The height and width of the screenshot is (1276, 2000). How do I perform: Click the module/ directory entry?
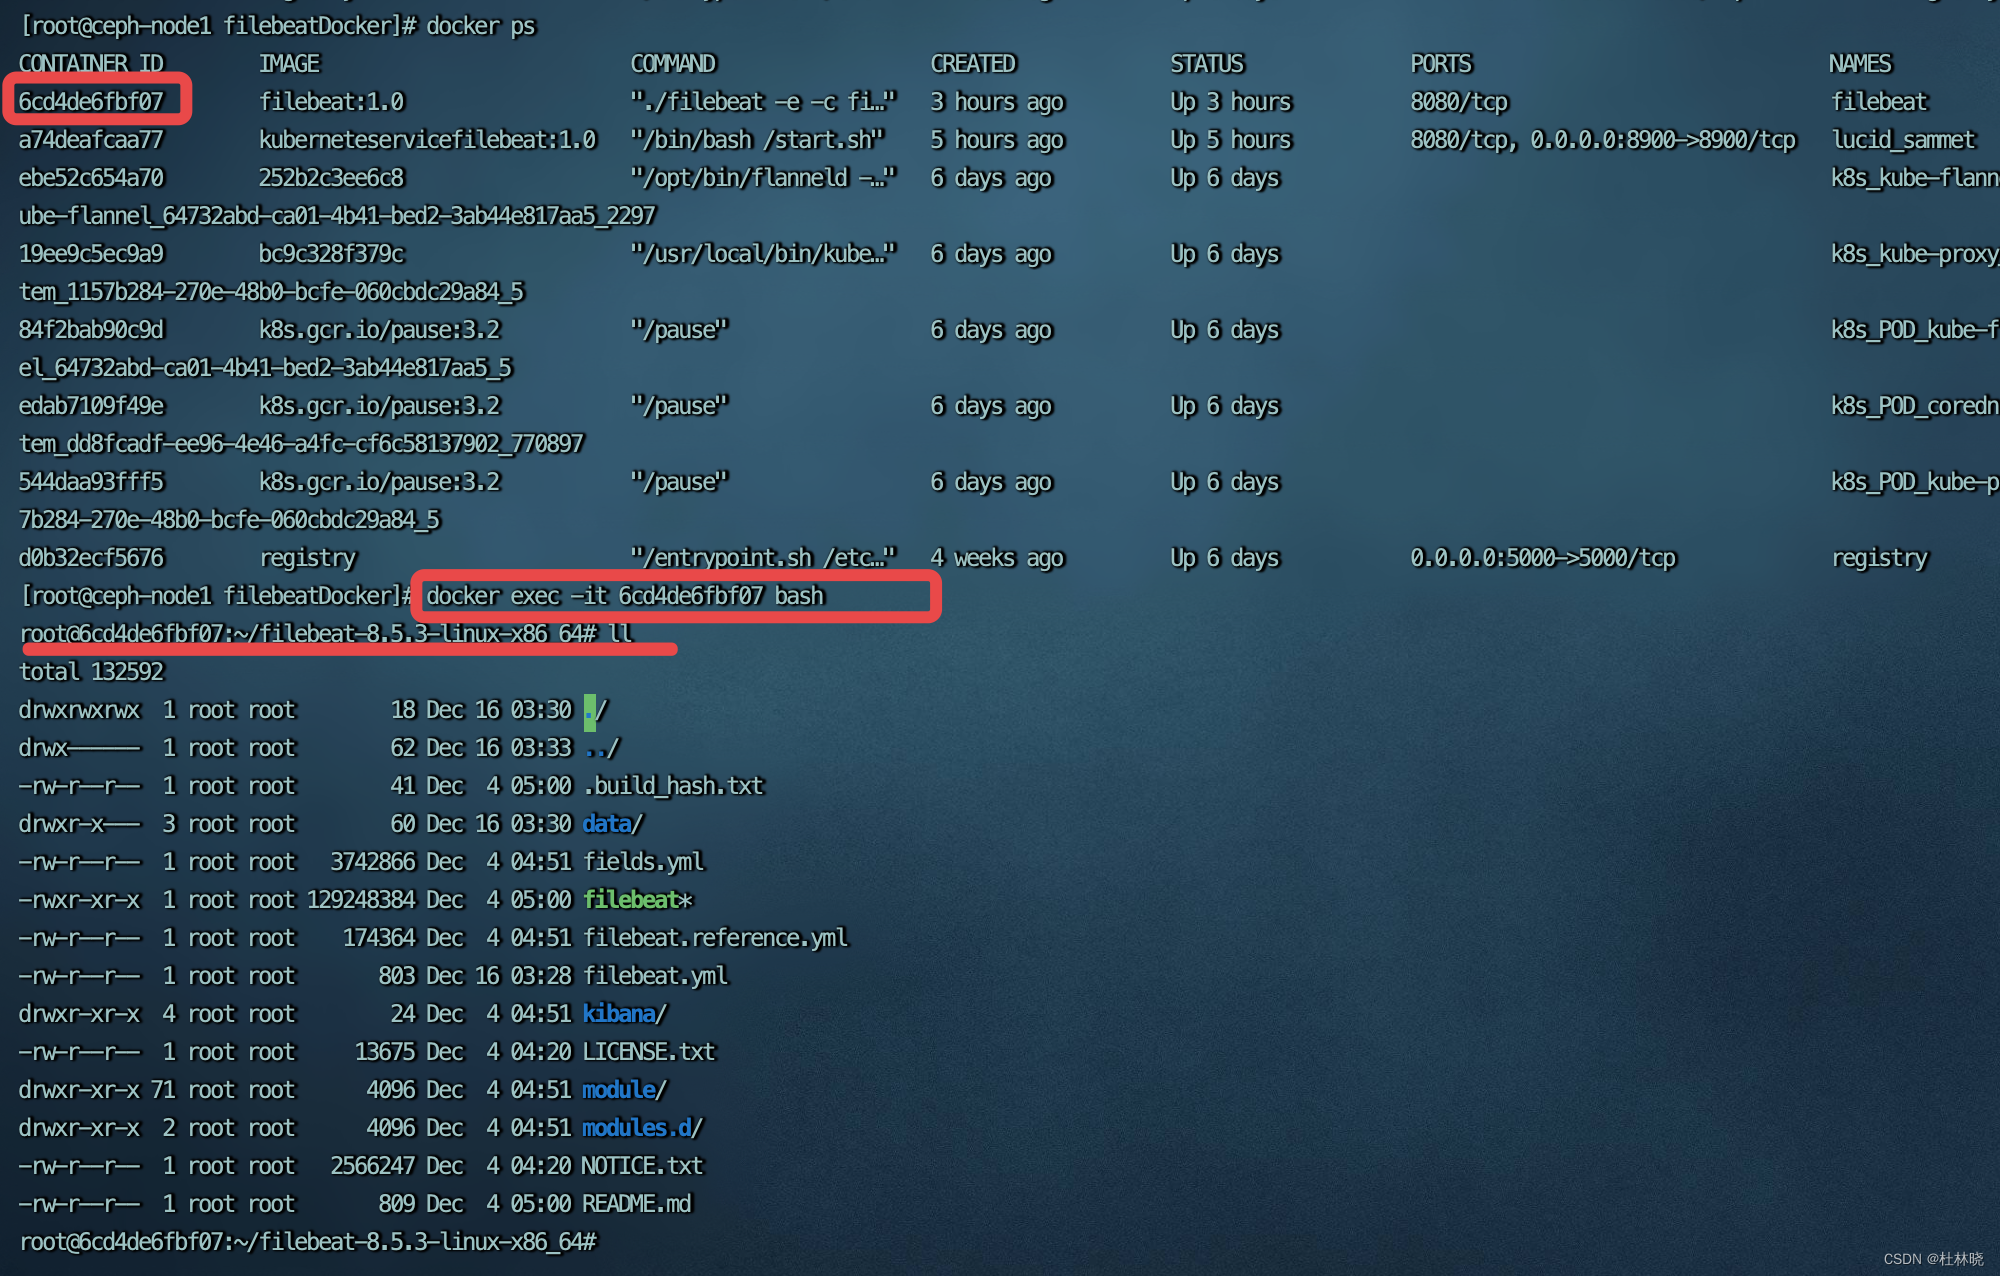(x=625, y=1089)
